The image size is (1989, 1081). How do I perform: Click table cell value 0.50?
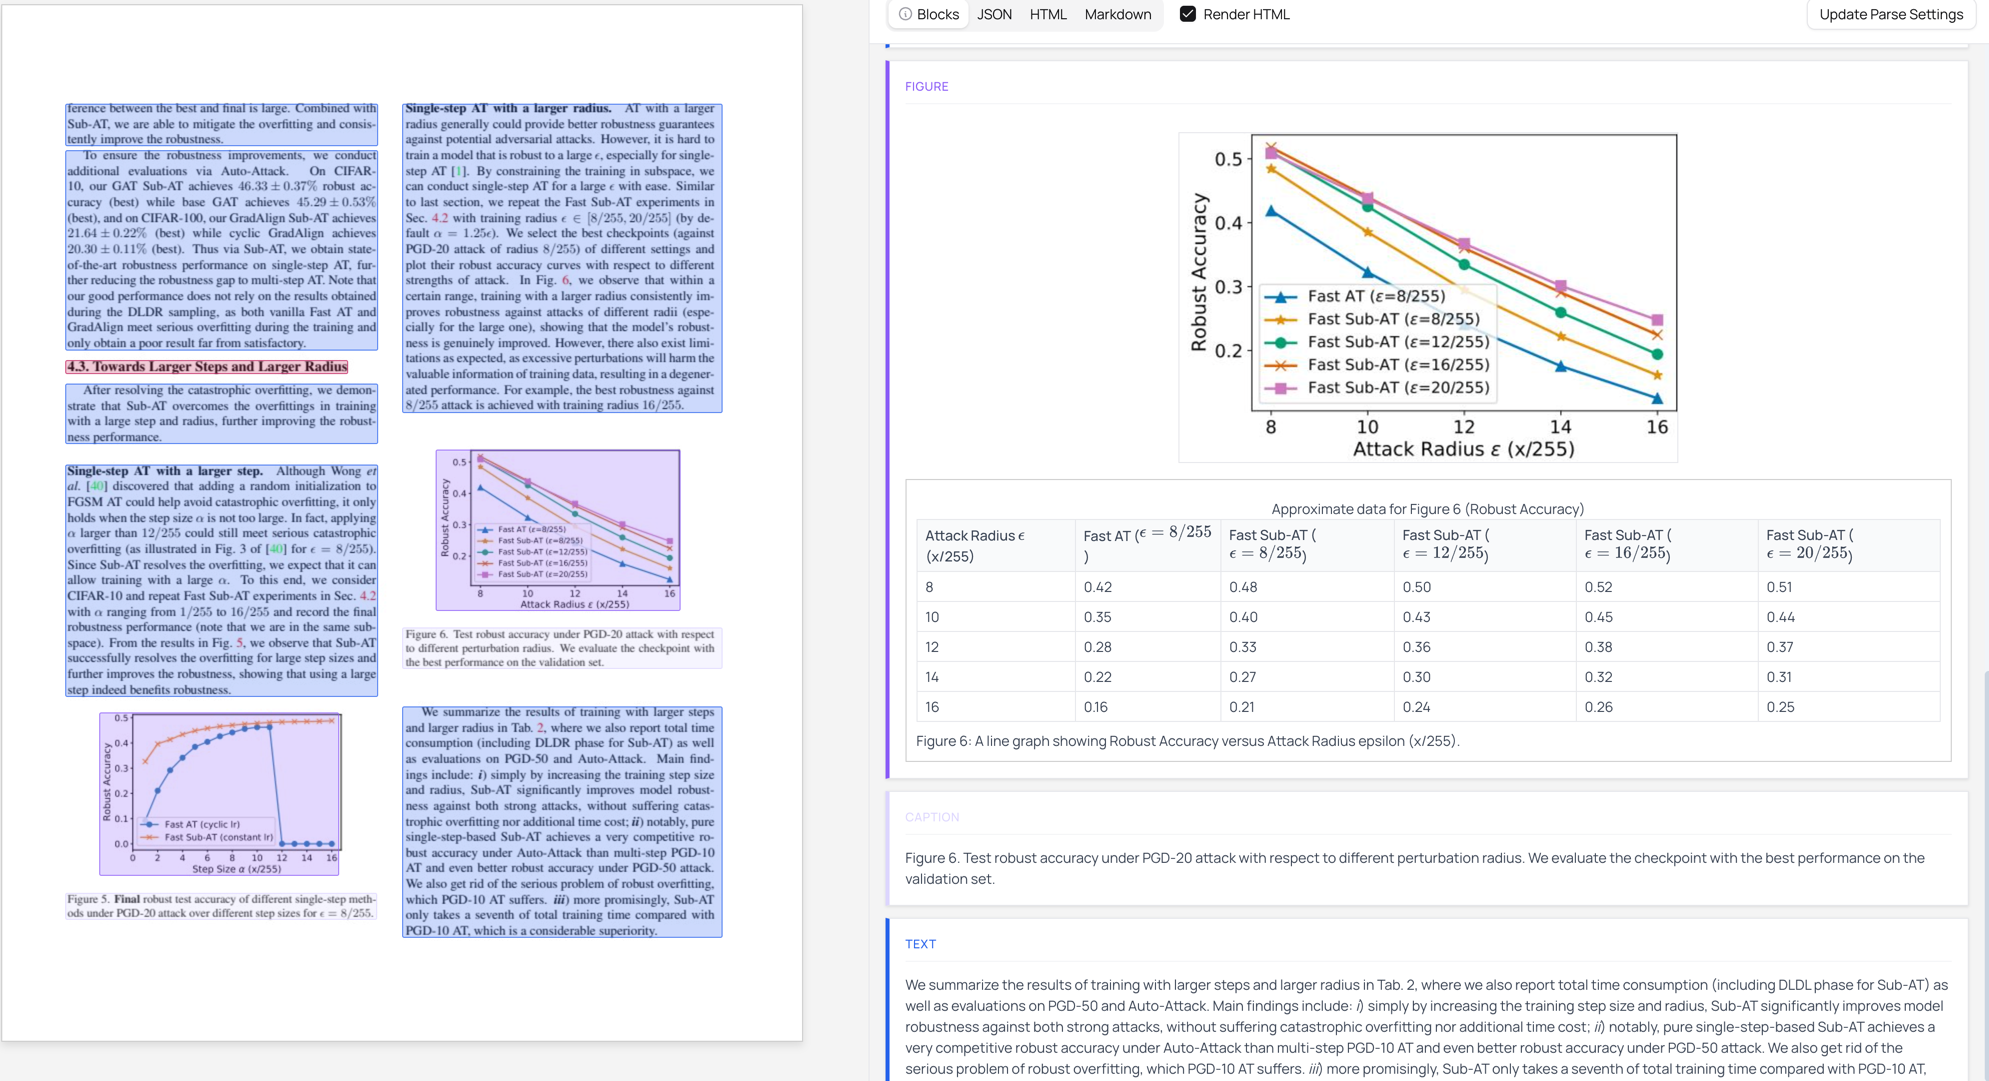1417,587
